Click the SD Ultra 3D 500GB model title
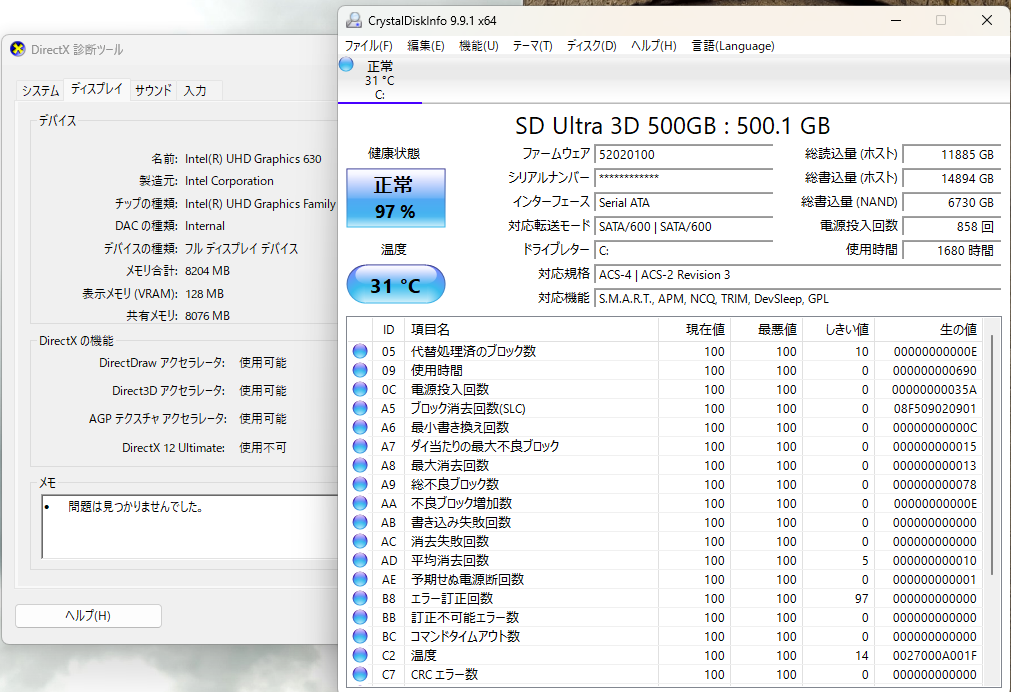 [672, 126]
